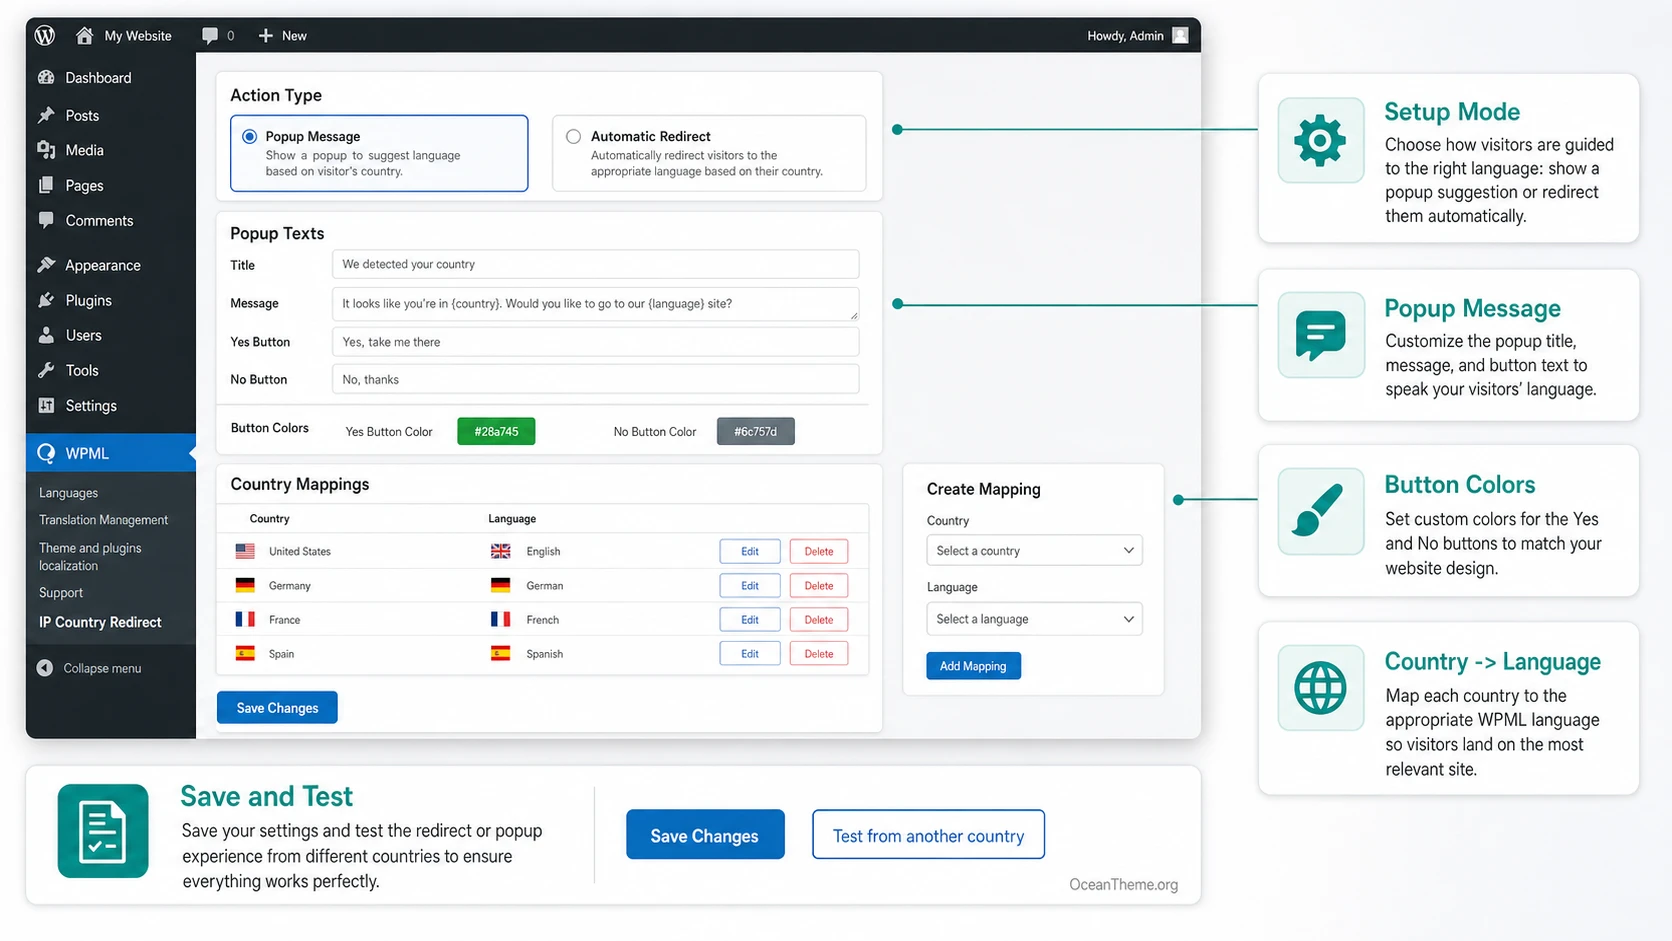The width and height of the screenshot is (1672, 941).
Task: Edit the United States mapping
Action: click(x=750, y=551)
